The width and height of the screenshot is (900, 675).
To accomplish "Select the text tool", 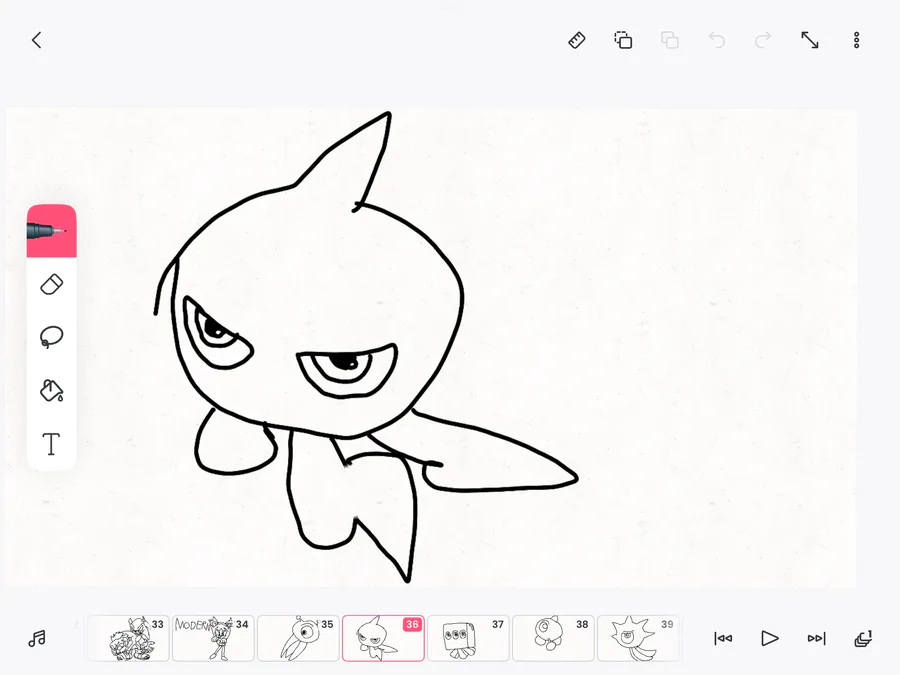I will [x=52, y=444].
